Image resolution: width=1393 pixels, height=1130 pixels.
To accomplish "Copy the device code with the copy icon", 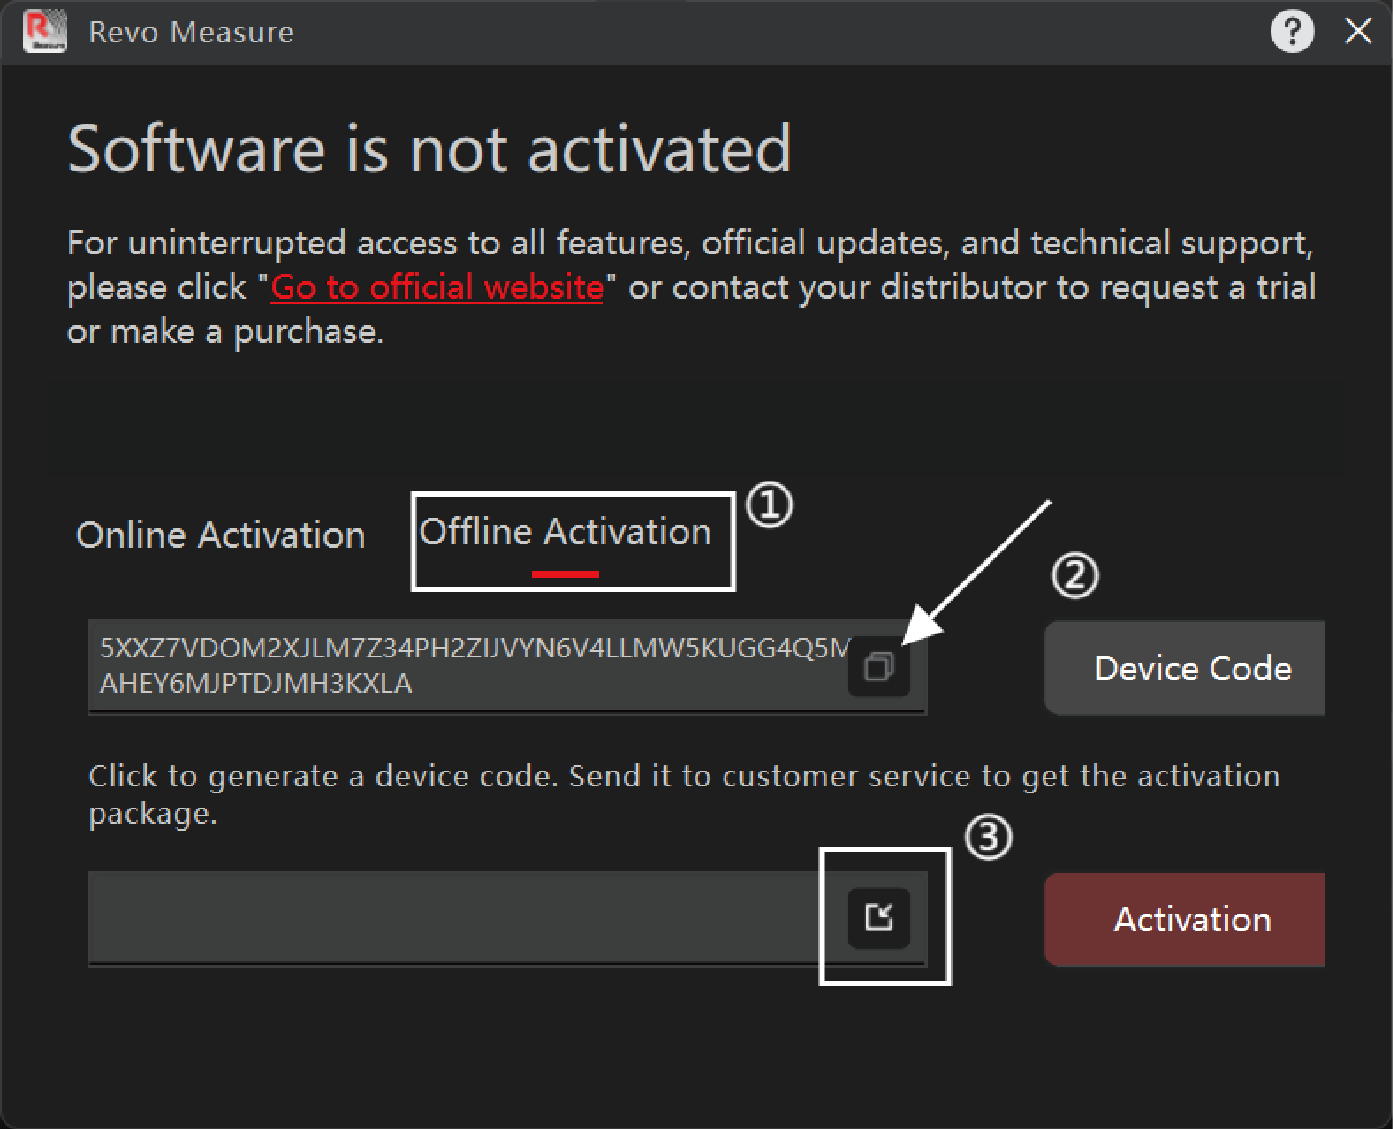I will [x=879, y=667].
